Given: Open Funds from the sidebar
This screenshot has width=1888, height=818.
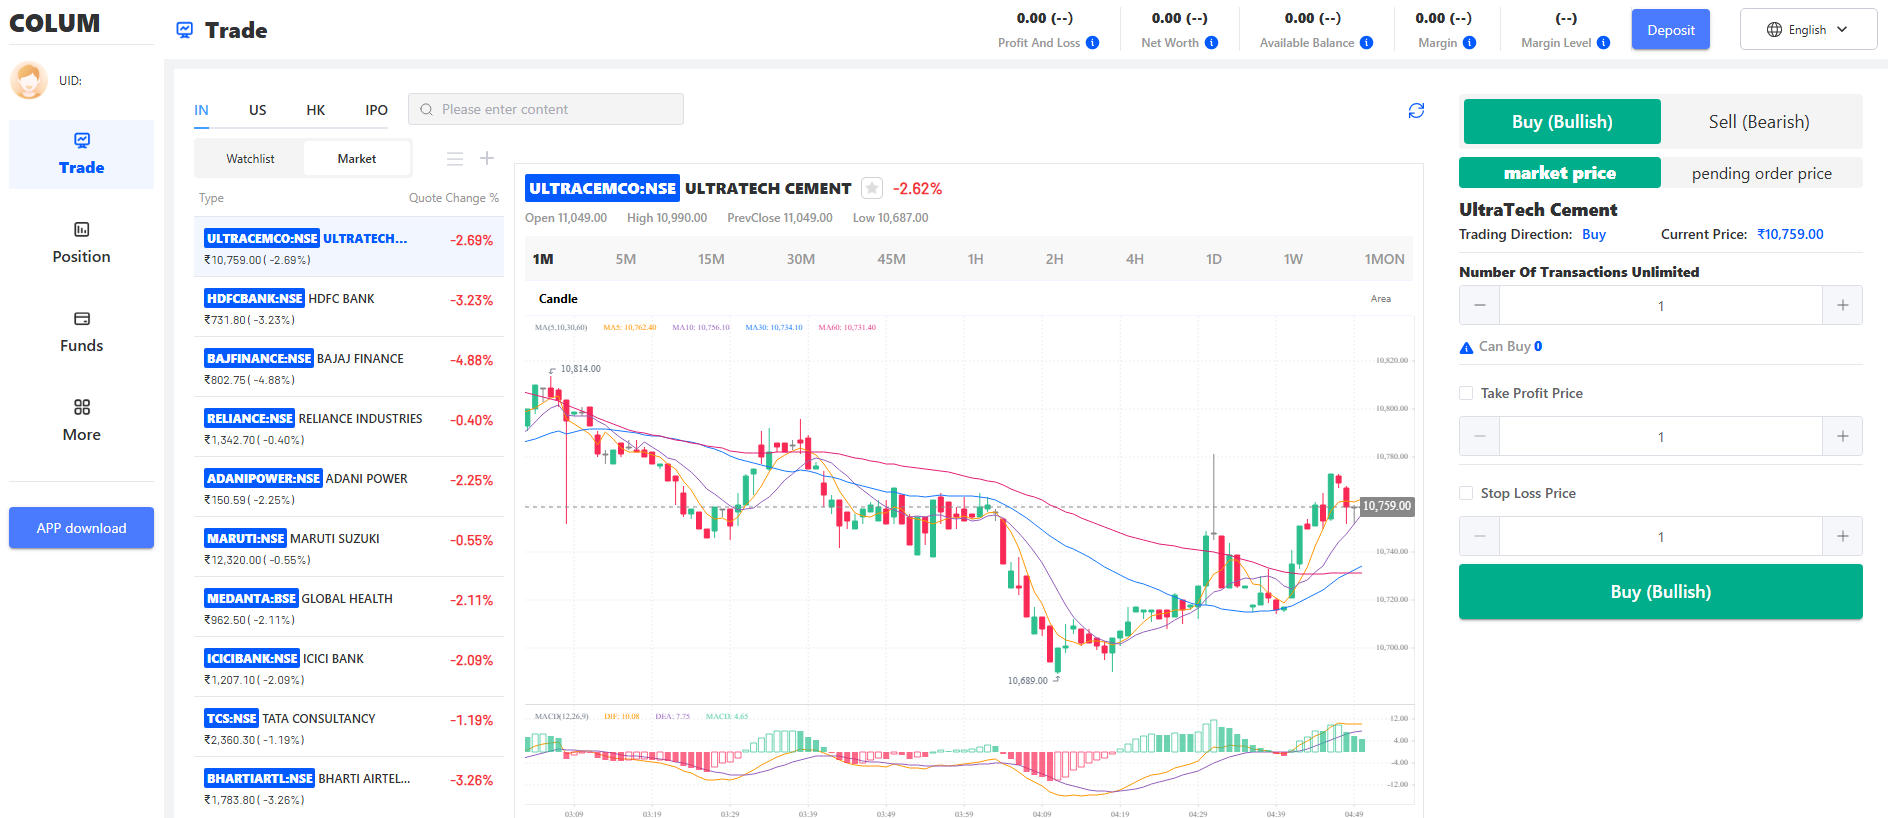Looking at the screenshot, I should (82, 332).
